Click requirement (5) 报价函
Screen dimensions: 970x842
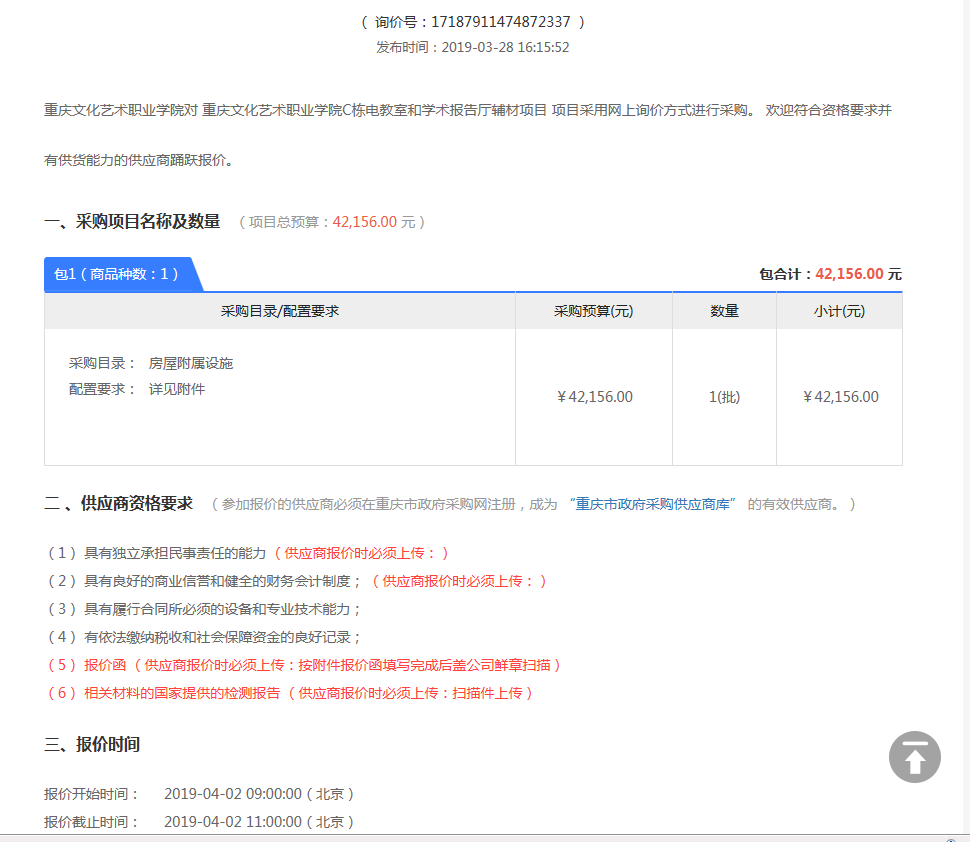tap(304, 665)
